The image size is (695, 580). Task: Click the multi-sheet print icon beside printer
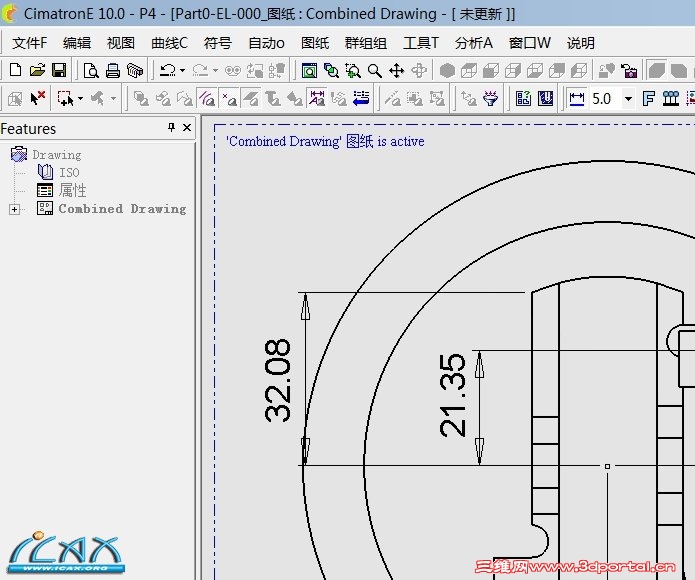point(135,70)
